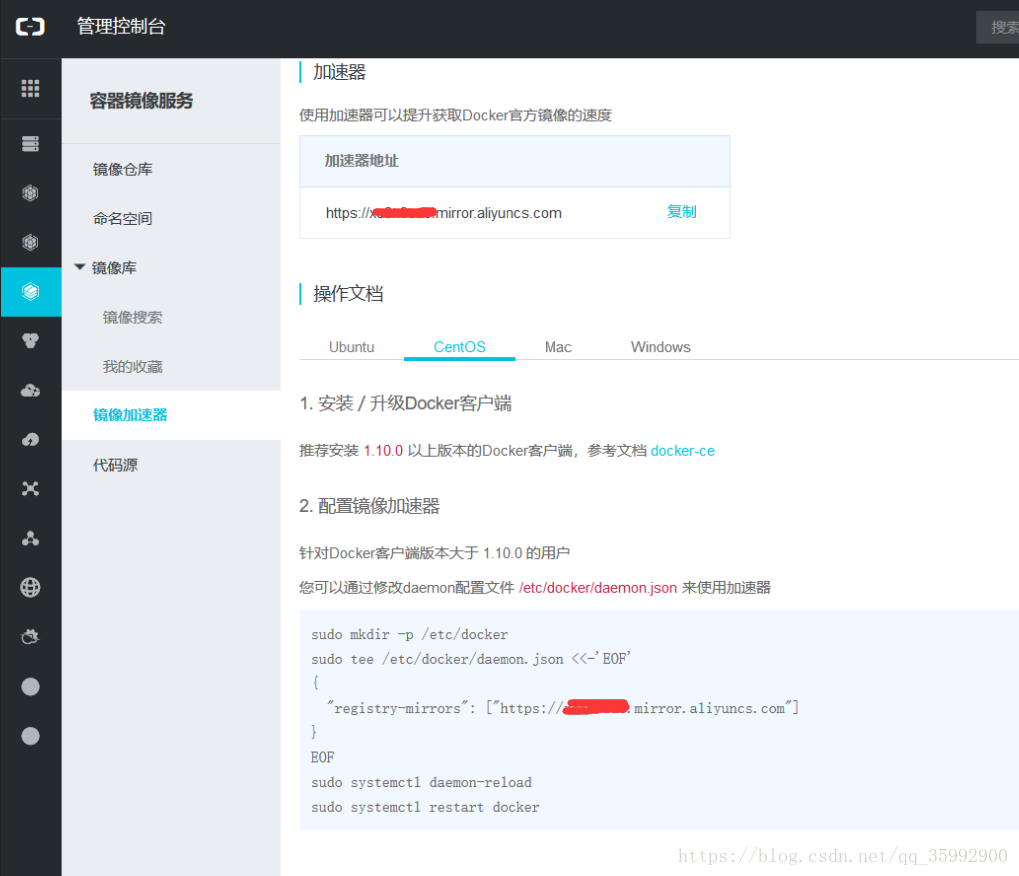
Task: Click the '1. 安装 / 升级Docker客户端' heading
Action: click(406, 404)
